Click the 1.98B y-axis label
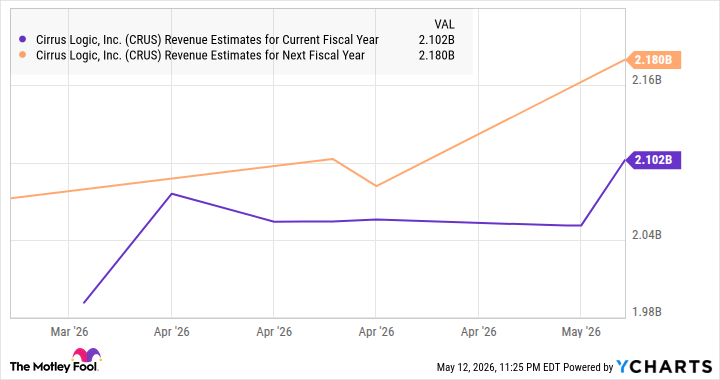Screen dimensions: 720x380 tap(647, 312)
